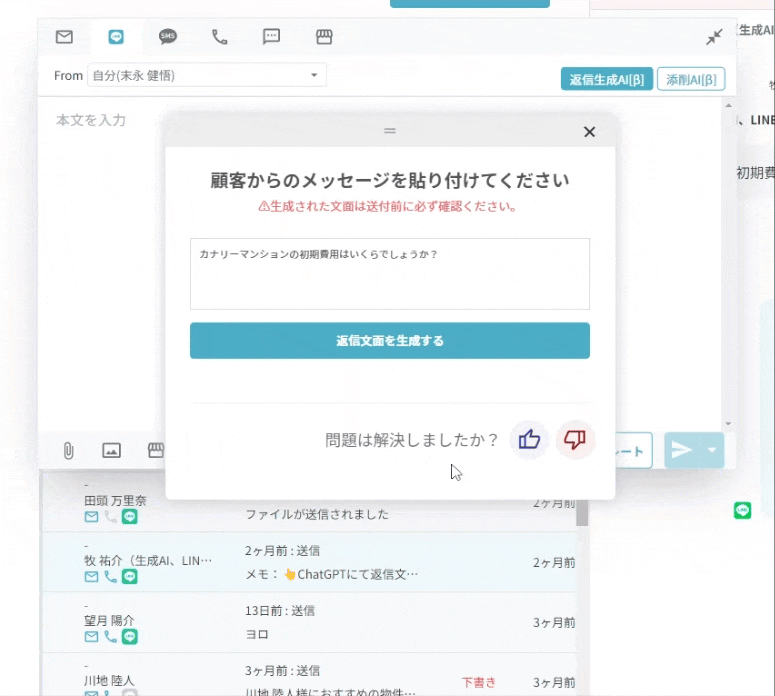775x696 pixels.
Task: Open the chat bubble message icon
Action: pos(271,37)
